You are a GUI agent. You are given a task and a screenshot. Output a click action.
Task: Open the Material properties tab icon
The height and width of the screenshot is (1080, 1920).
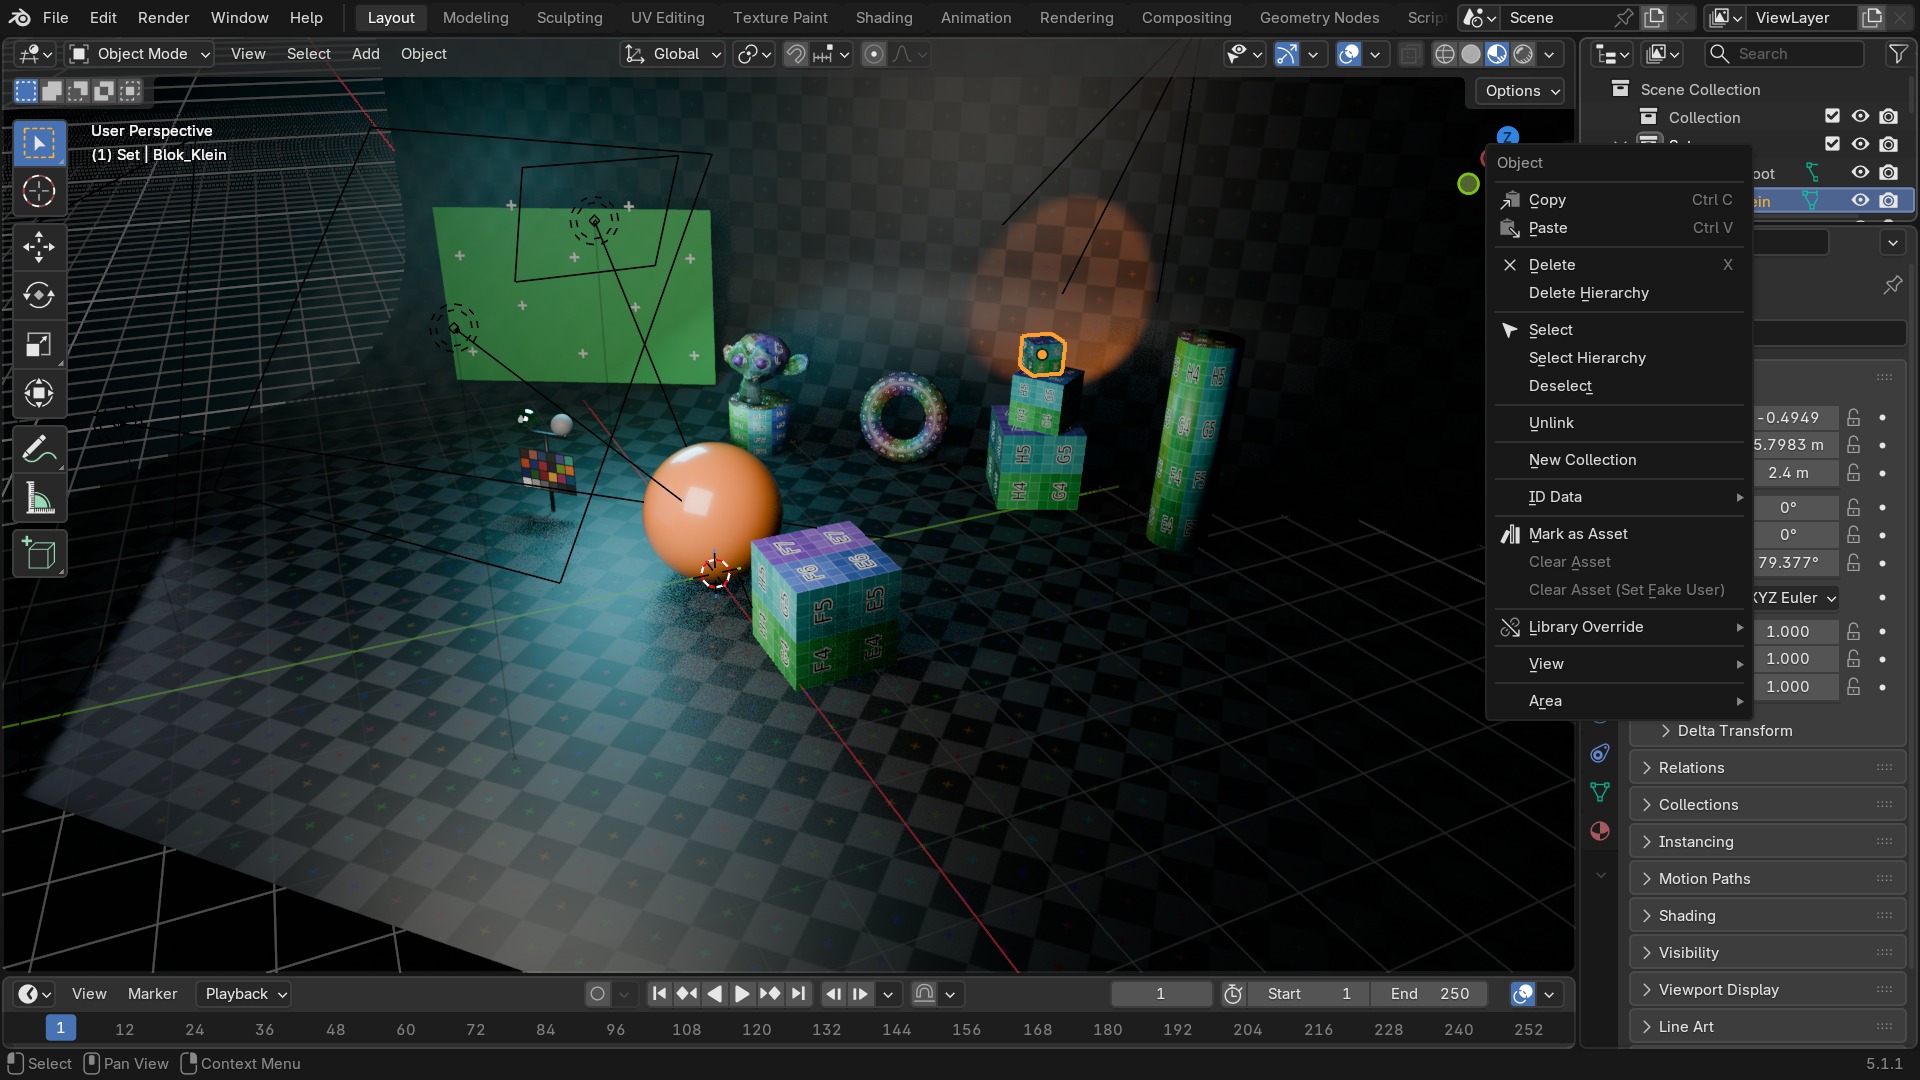1600,831
